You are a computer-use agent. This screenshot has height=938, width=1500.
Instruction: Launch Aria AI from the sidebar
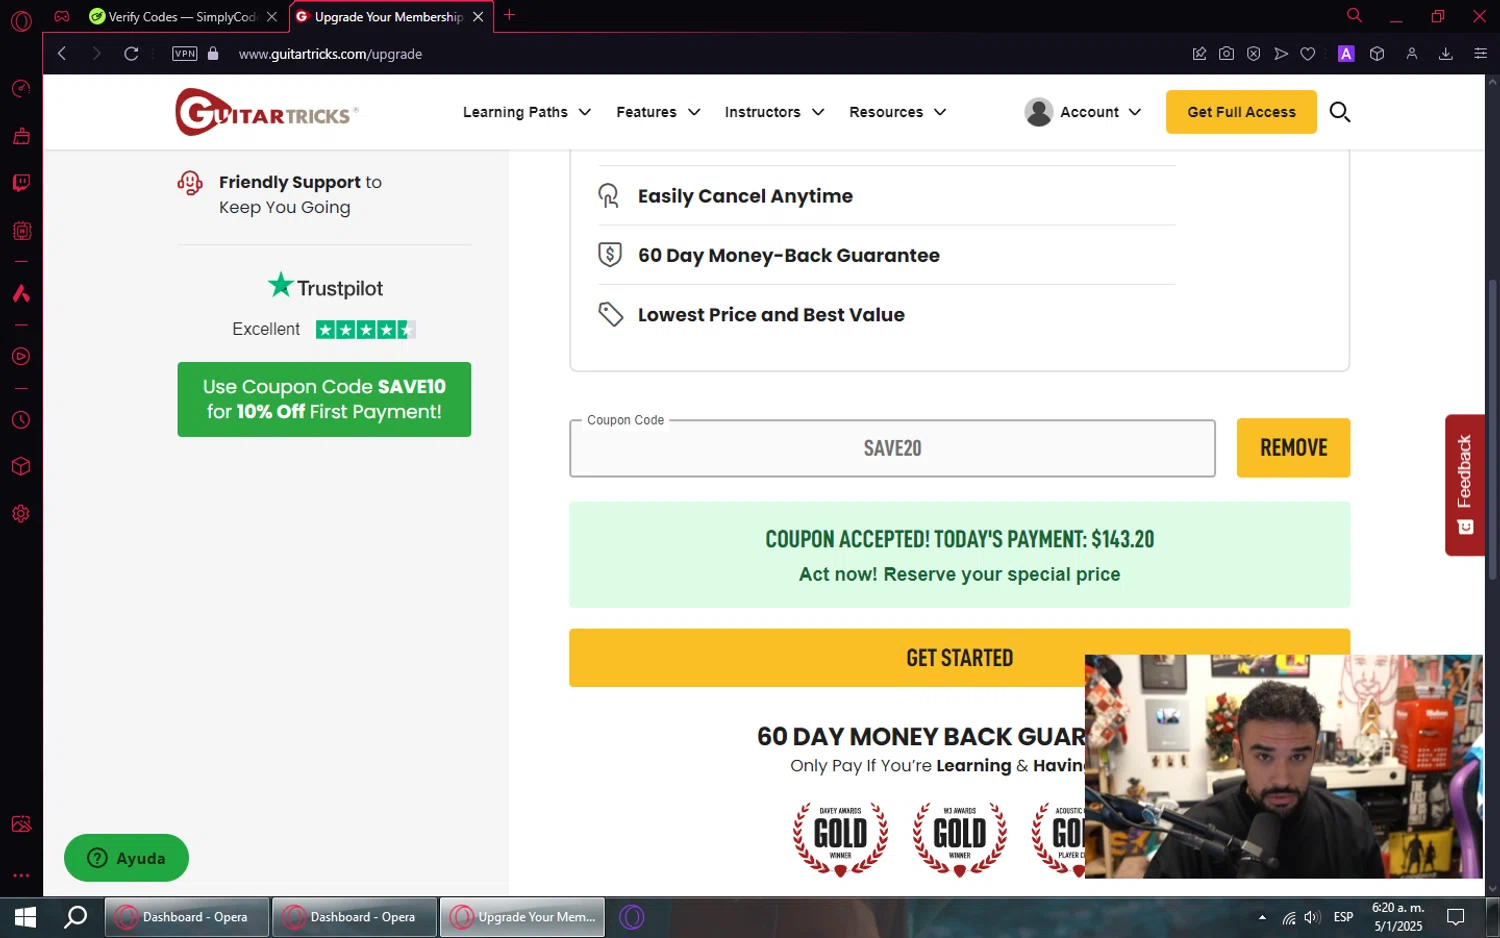click(x=21, y=293)
